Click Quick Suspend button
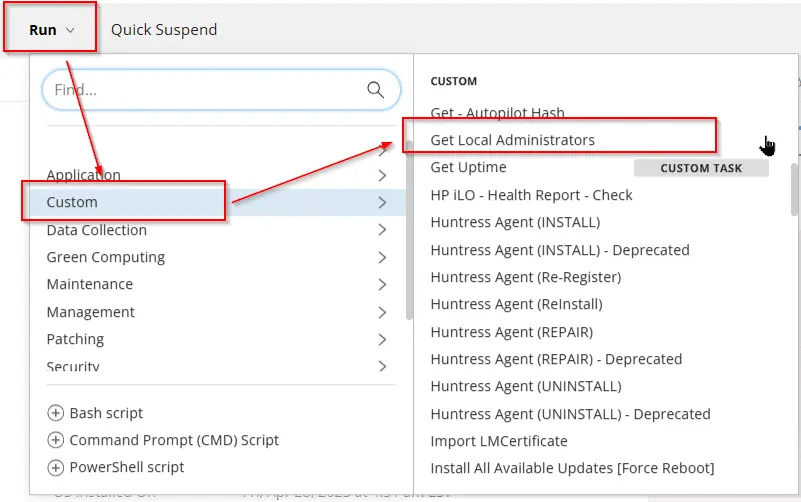Screen dimensions: 801x502 pyautogui.click(x=163, y=29)
